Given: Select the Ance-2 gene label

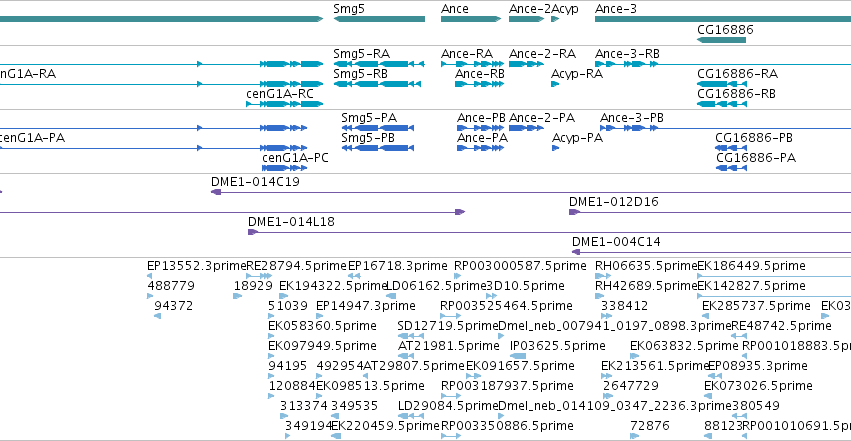Looking at the screenshot, I should [529, 9].
